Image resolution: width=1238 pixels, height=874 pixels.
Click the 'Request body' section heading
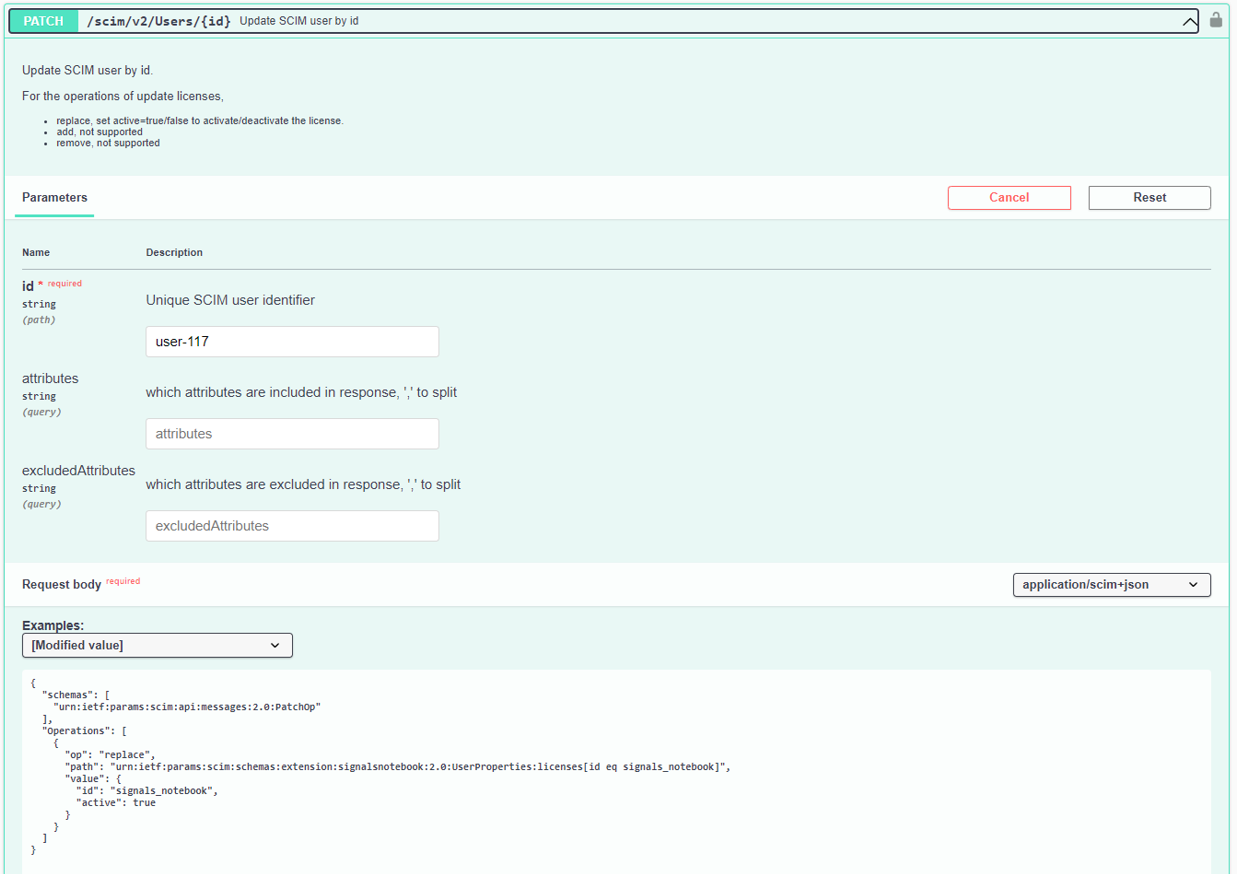[x=61, y=585]
